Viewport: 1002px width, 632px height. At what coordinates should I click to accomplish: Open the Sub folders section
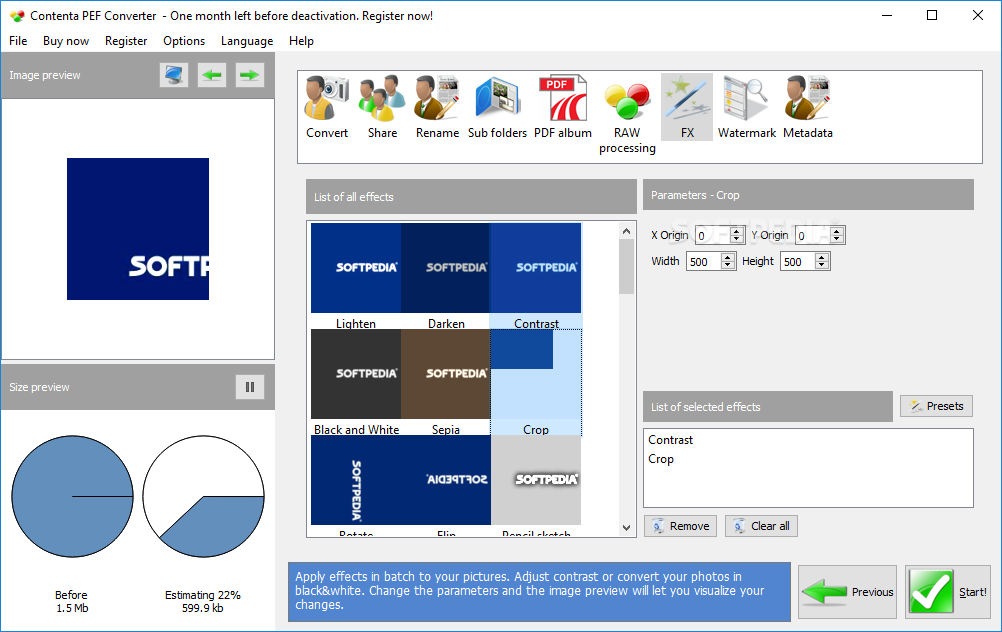(497, 107)
